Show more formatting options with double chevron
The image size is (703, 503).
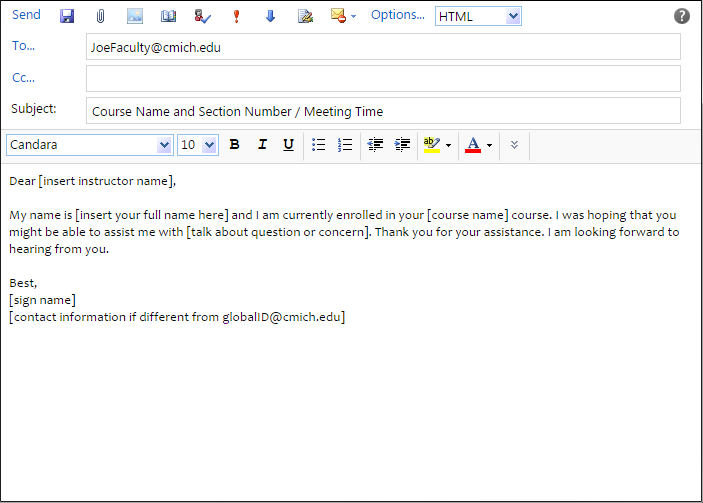514,145
